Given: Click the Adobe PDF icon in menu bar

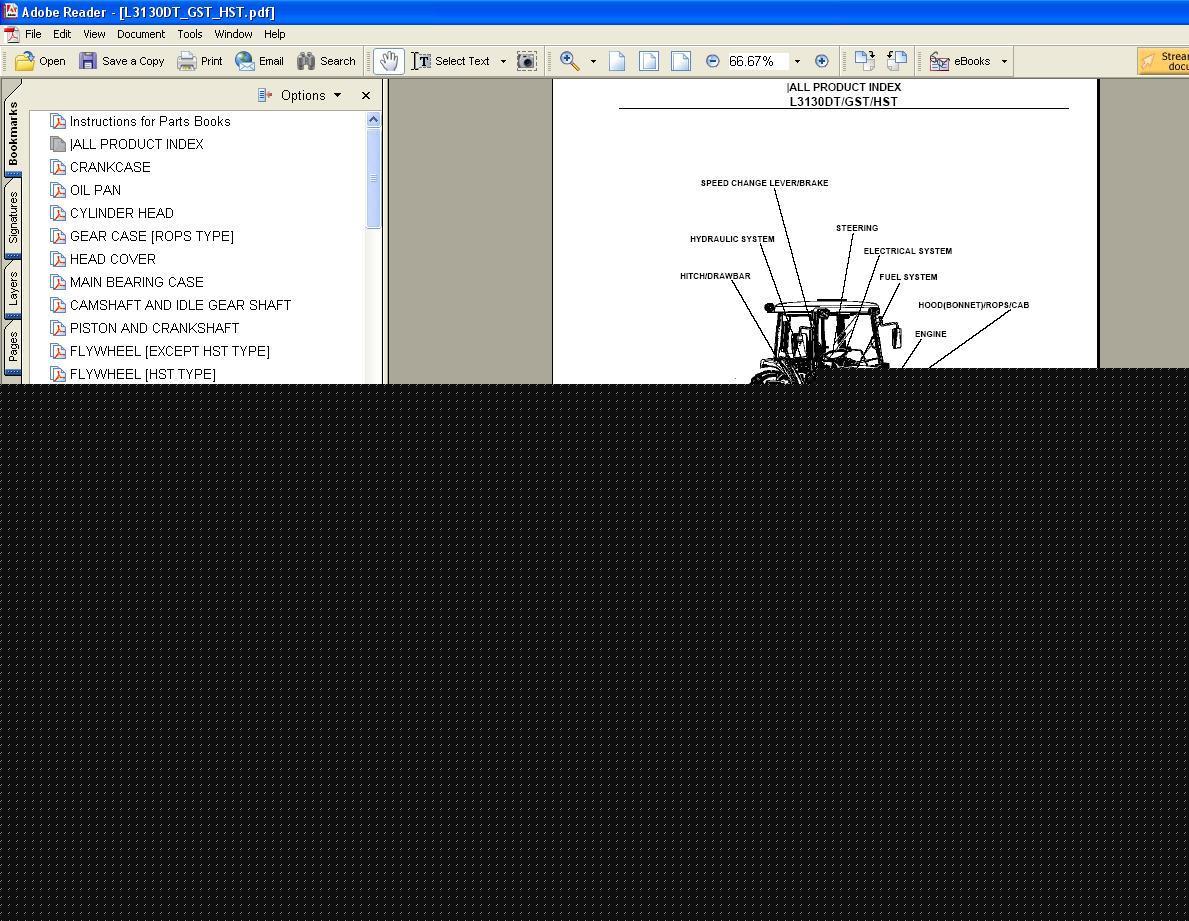Looking at the screenshot, I should [11, 34].
